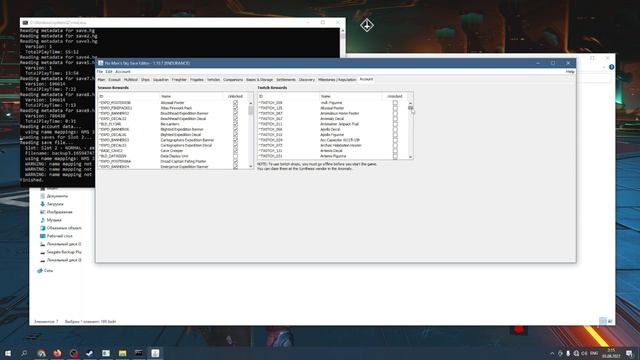
Task: Click the Save Editor window title icon
Action: point(100,63)
